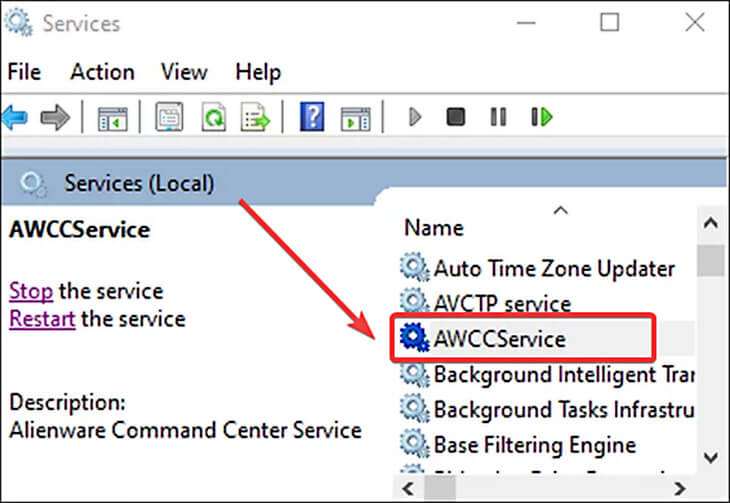The image size is (730, 503).
Task: Click the Services (Local) header gear icon
Action: point(33,184)
